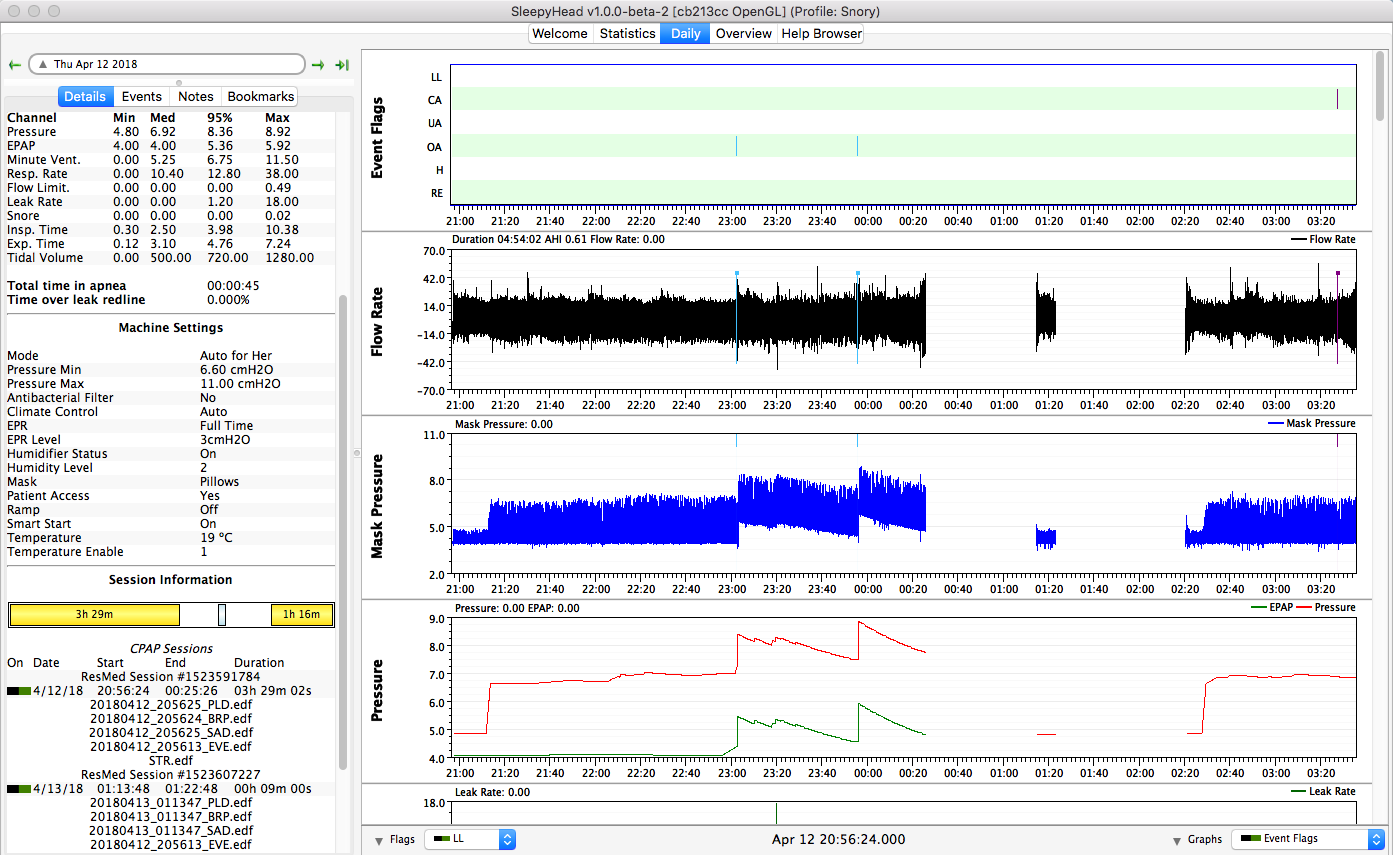Open the Graphs combo box showing Event Flags
The width and height of the screenshot is (1393, 855).
(1309, 839)
